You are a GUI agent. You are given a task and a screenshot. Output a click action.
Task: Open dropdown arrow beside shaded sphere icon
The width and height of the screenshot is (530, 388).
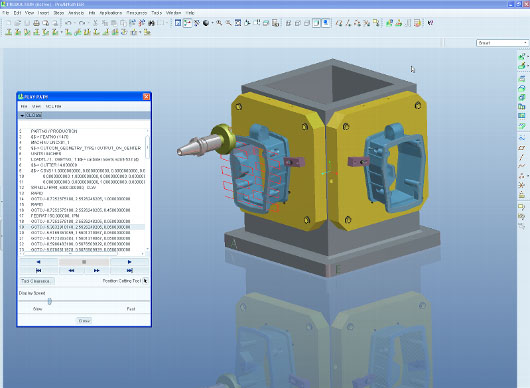point(212,23)
